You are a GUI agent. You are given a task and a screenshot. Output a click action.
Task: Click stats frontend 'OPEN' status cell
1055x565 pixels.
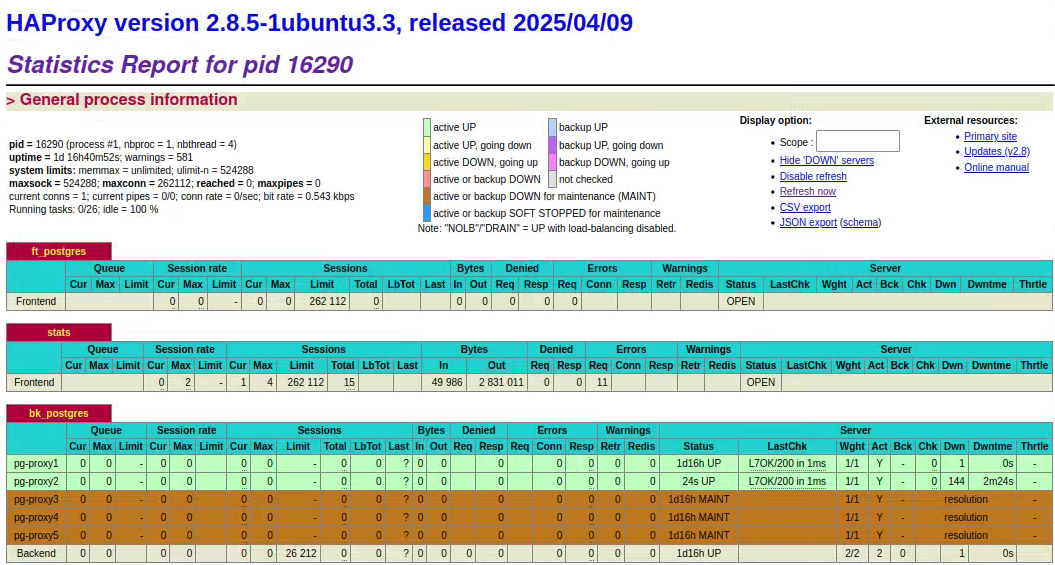761,382
